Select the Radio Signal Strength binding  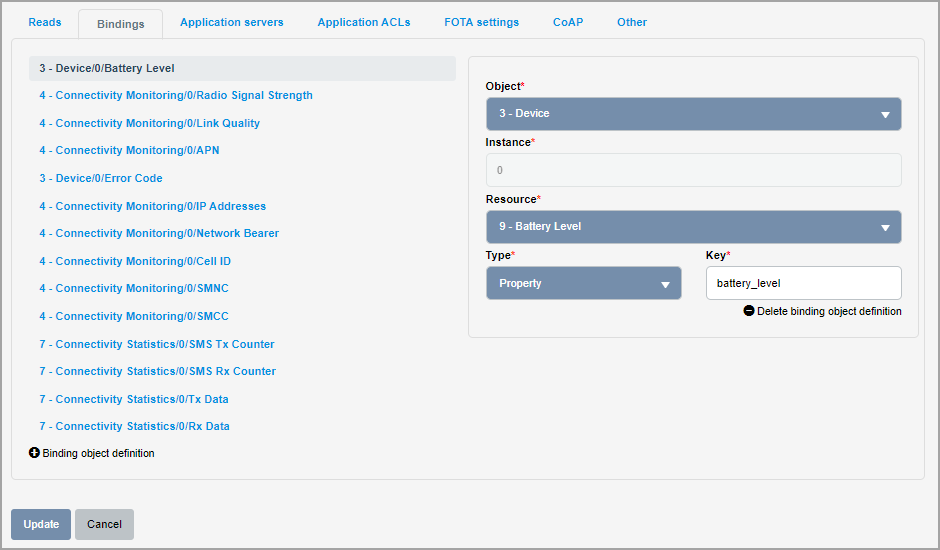click(x=176, y=95)
